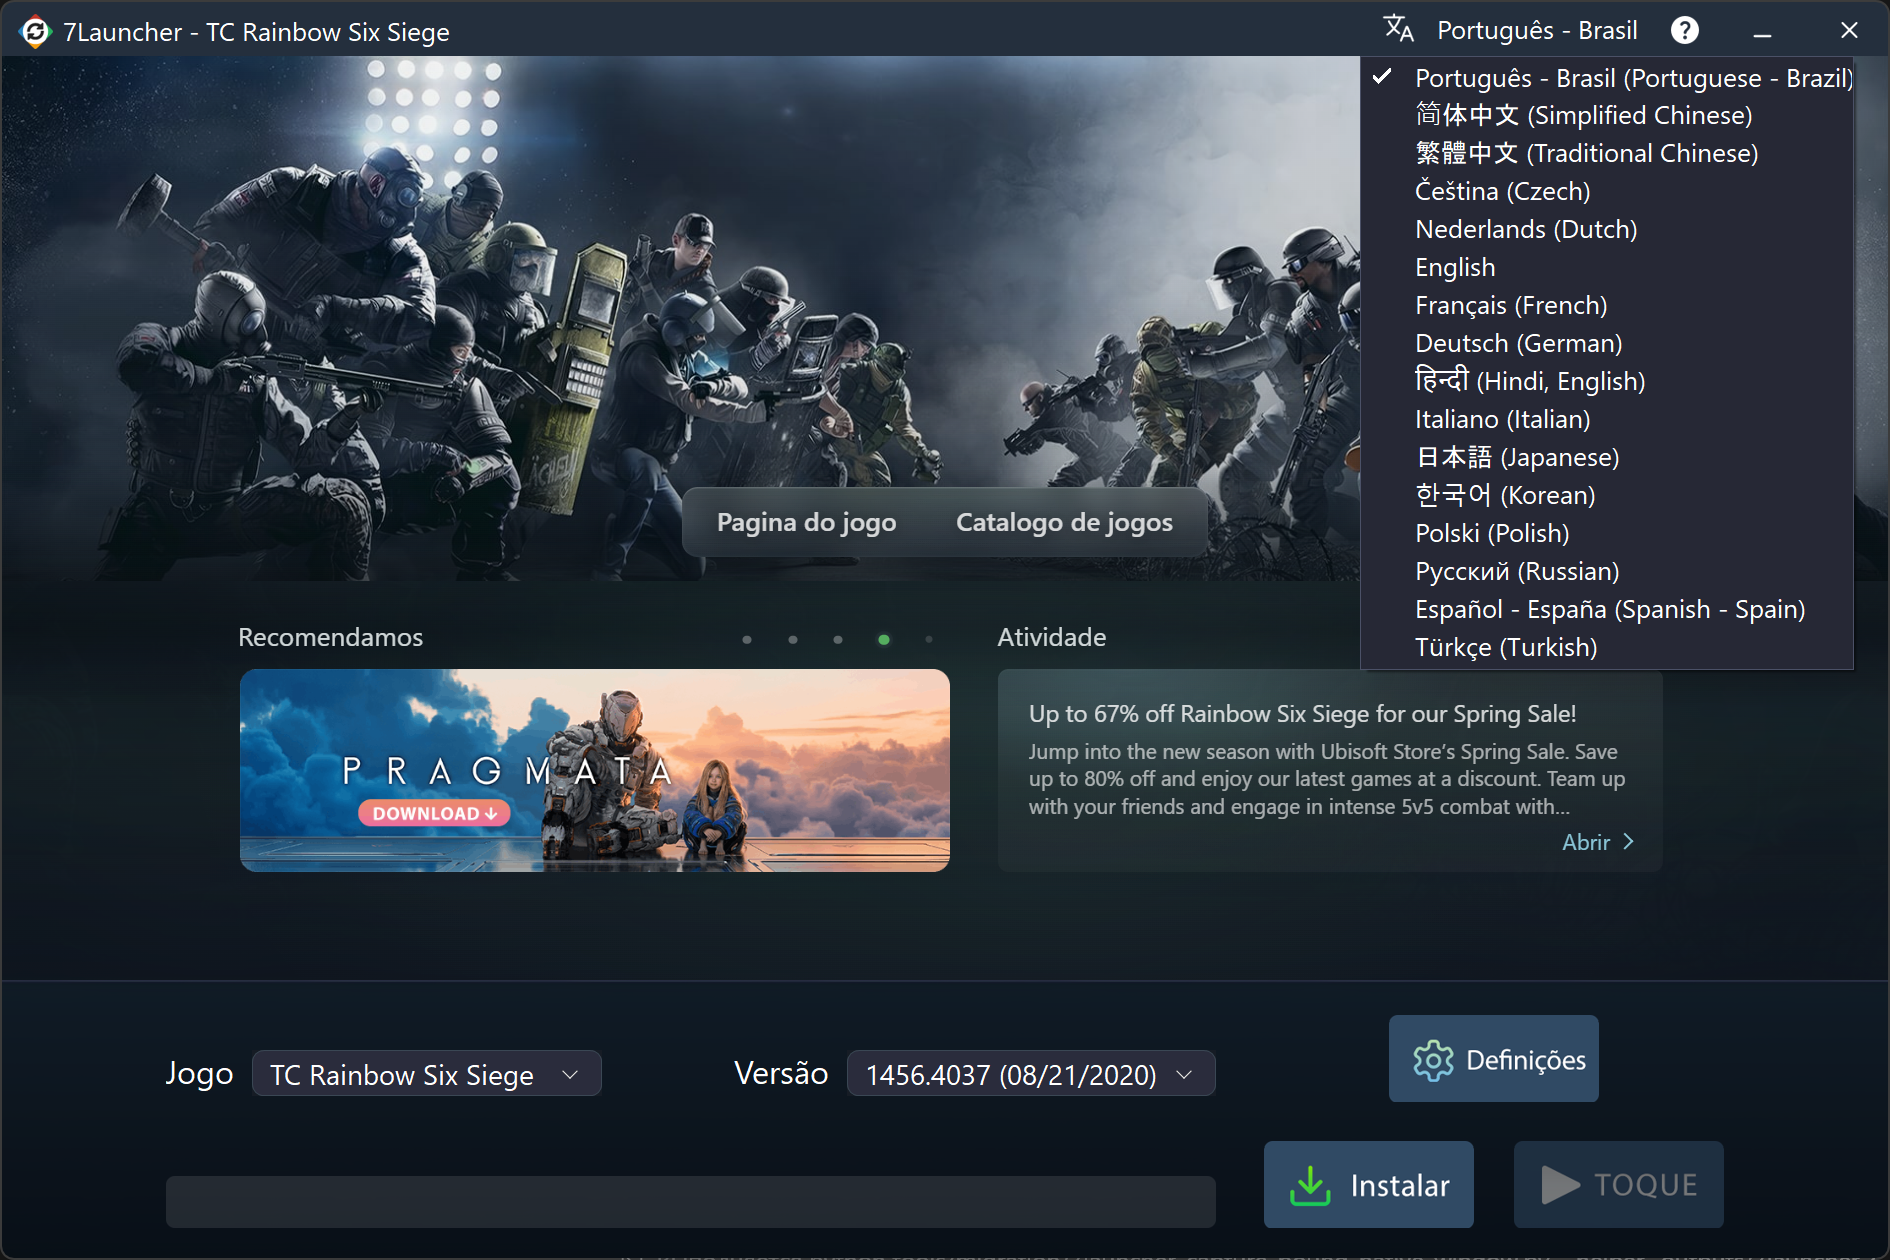Click the Atividade section heading
The height and width of the screenshot is (1260, 1890).
(1052, 637)
